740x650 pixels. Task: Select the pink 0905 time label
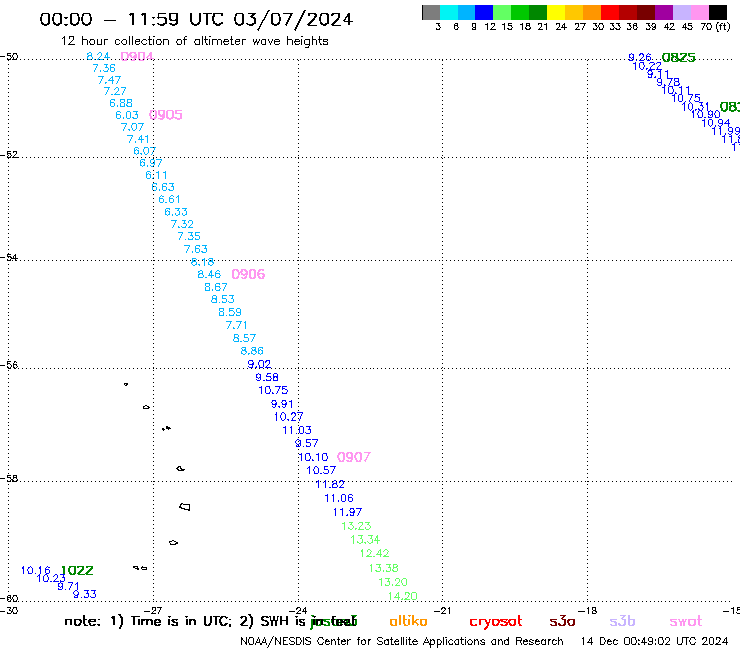point(166,115)
